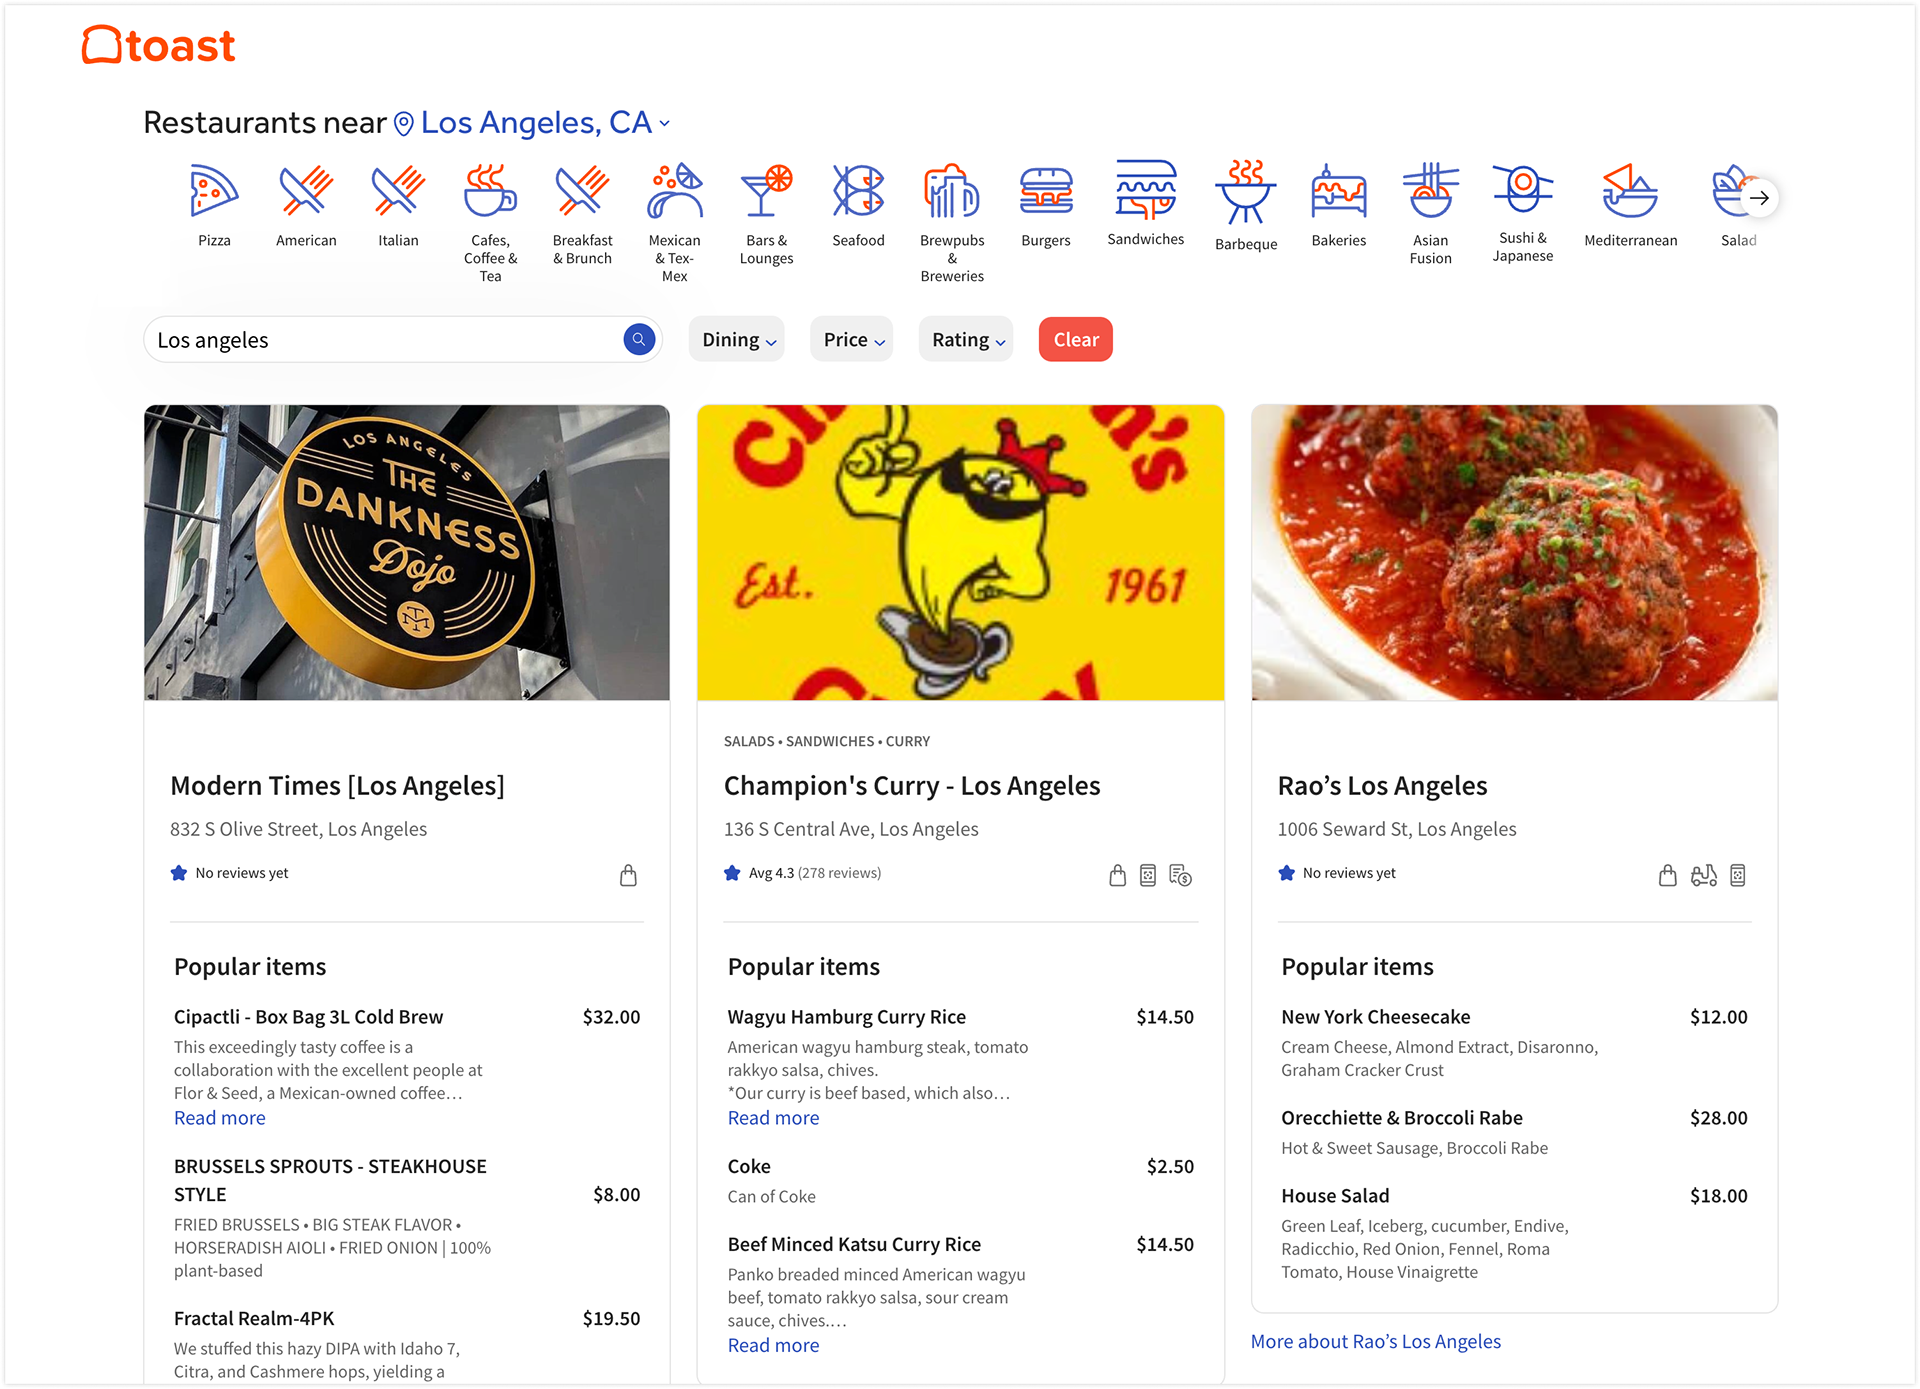Click the 832 S Olive Street address
The height and width of the screenshot is (1389, 1920).
[298, 829]
